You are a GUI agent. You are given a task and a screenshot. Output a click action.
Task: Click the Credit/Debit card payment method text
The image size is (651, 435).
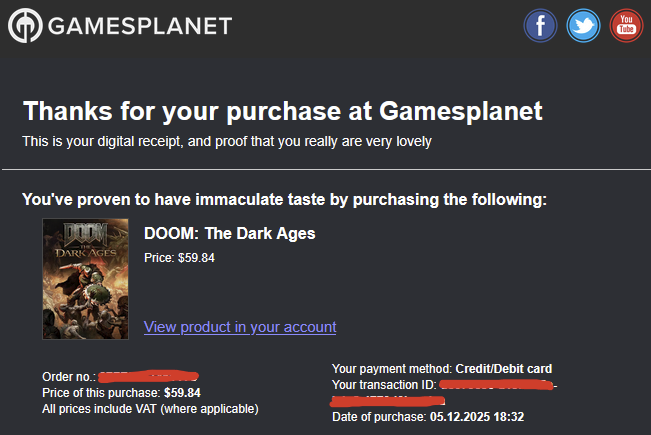pos(504,369)
